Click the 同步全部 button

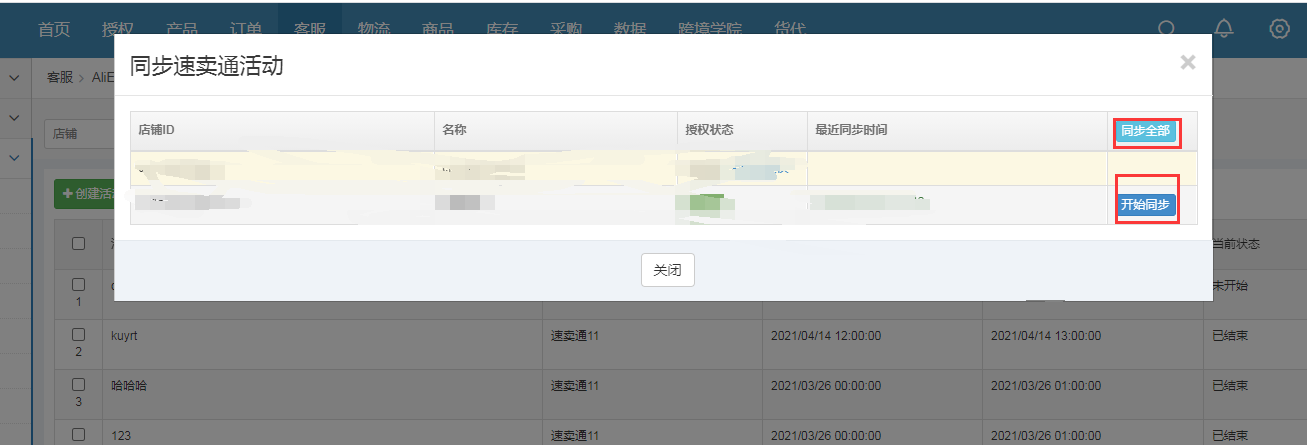point(1146,131)
